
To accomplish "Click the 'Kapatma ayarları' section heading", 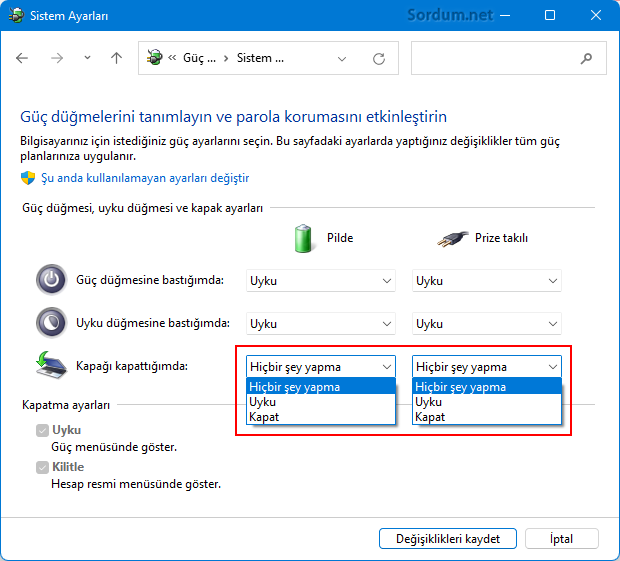I will pos(66,405).
